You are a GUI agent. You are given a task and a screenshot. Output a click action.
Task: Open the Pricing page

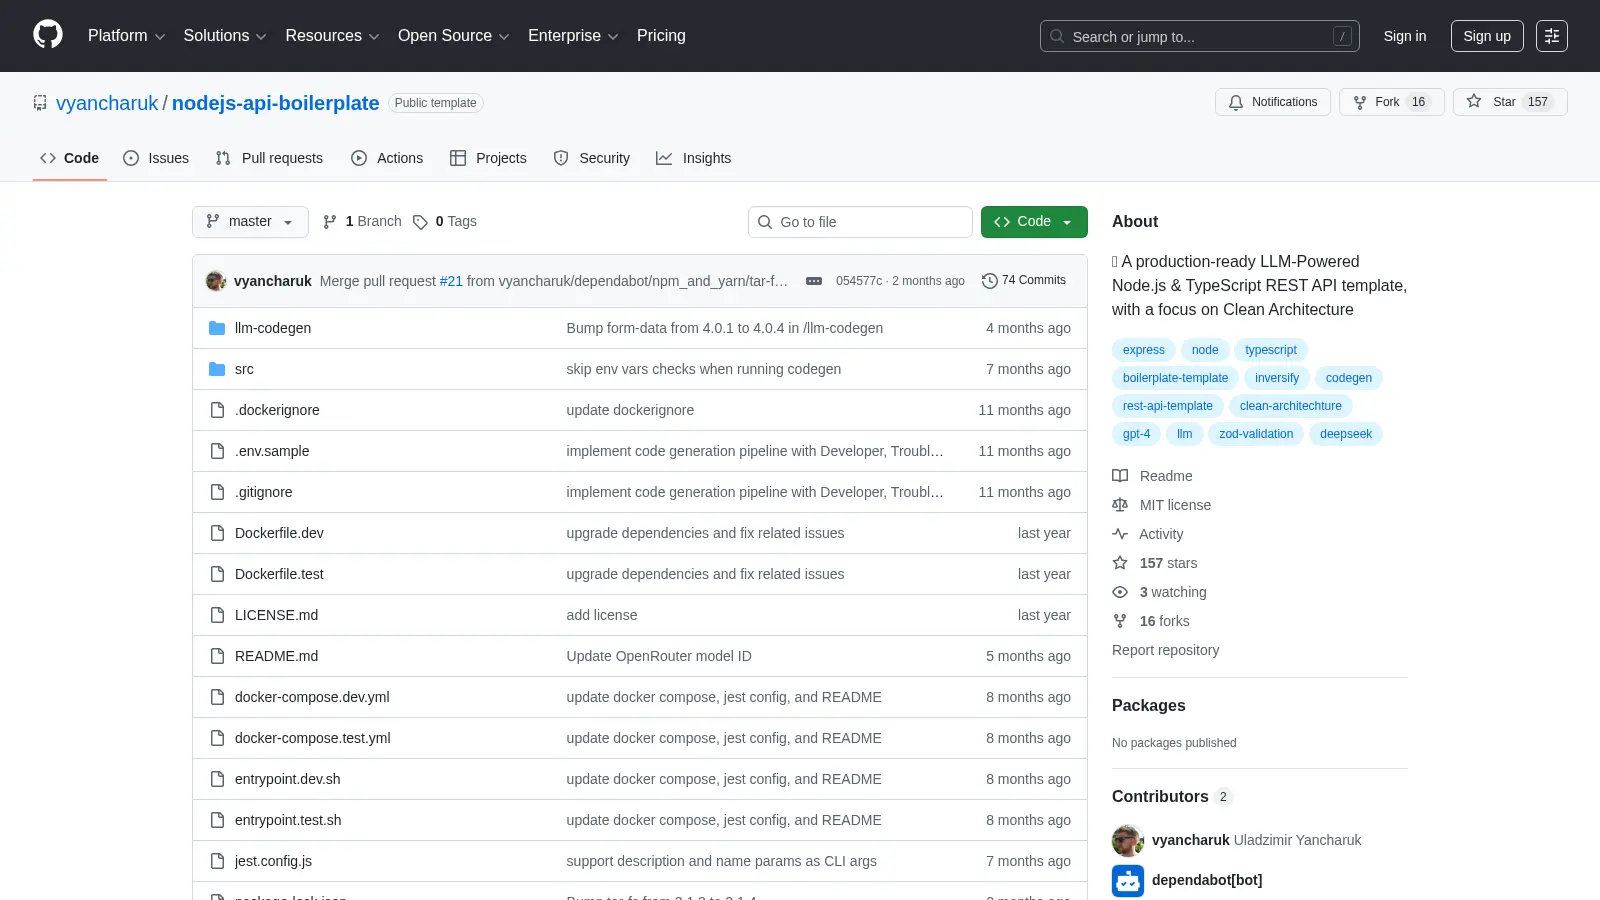click(x=661, y=36)
